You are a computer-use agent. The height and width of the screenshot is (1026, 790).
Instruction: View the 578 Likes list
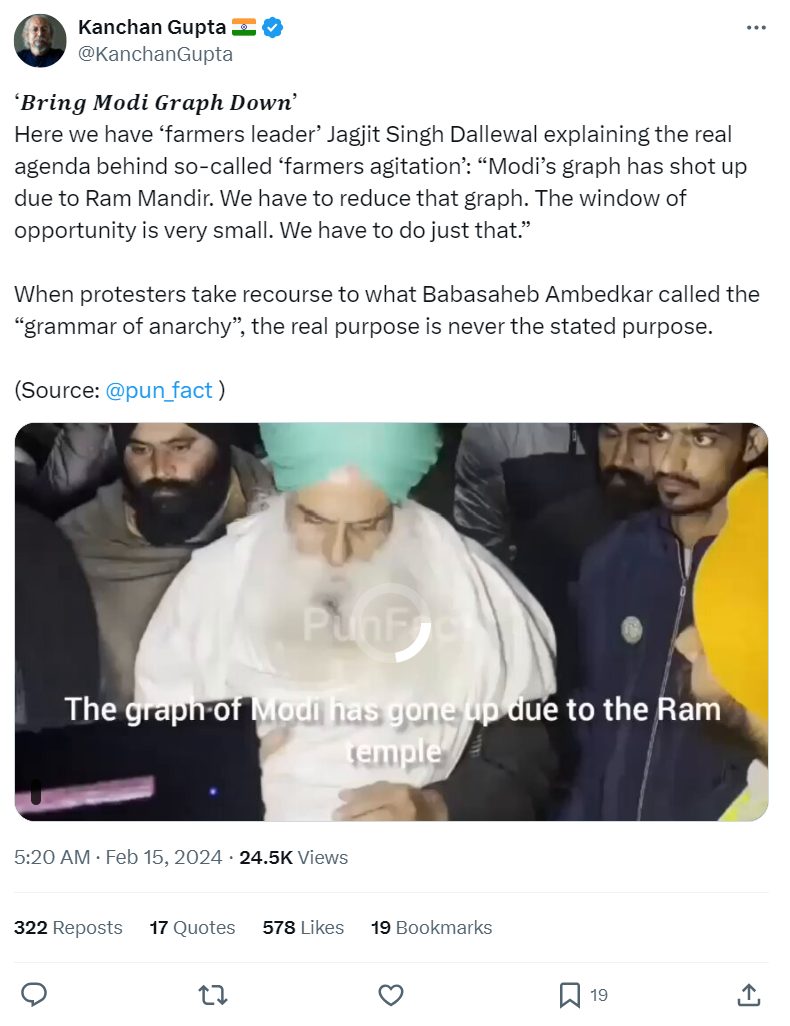pyautogui.click(x=303, y=927)
